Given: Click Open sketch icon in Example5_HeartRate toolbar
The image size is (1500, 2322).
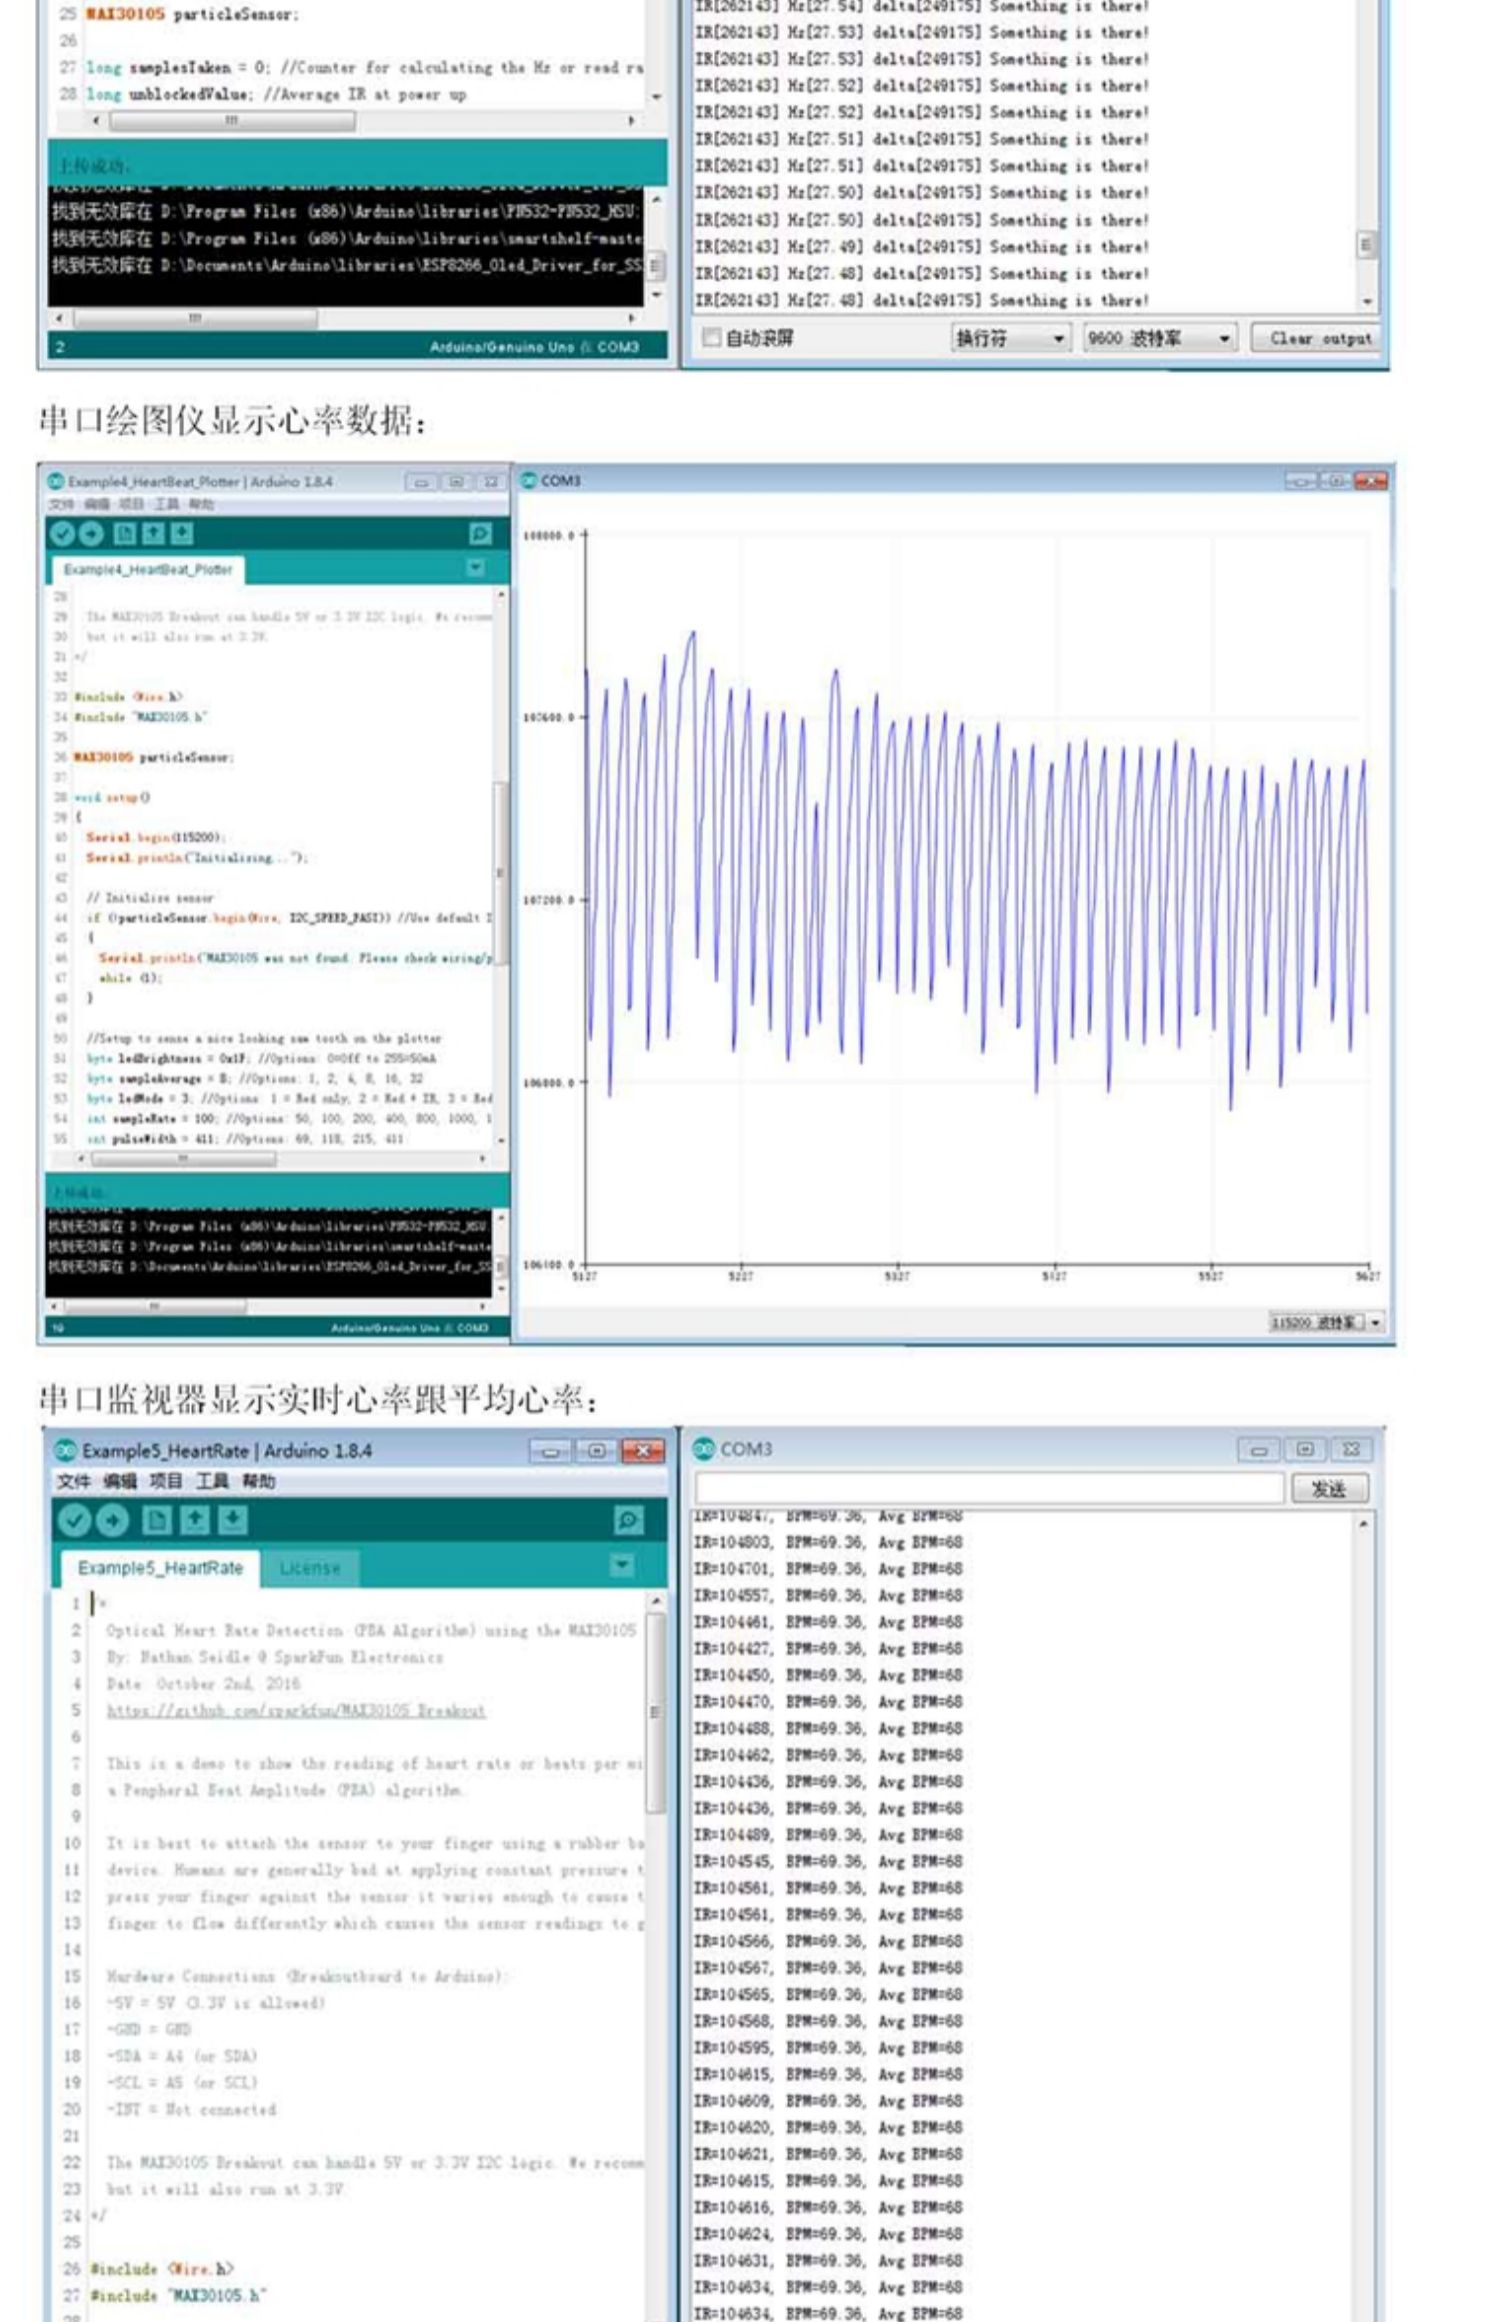Looking at the screenshot, I should [194, 1520].
